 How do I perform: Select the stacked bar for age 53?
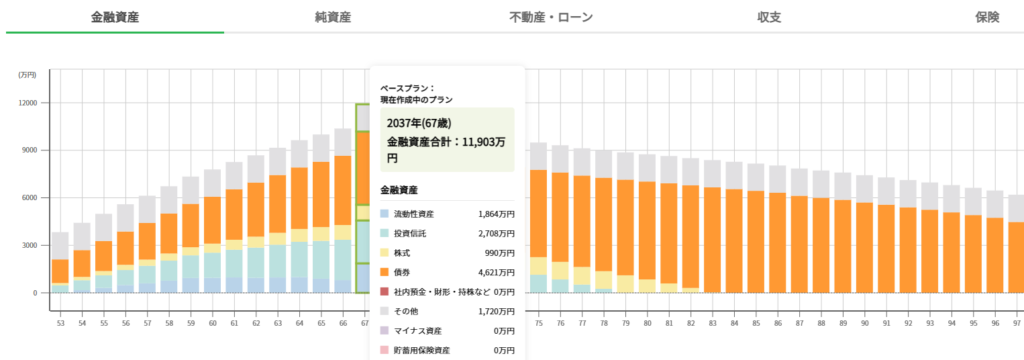[61, 263]
